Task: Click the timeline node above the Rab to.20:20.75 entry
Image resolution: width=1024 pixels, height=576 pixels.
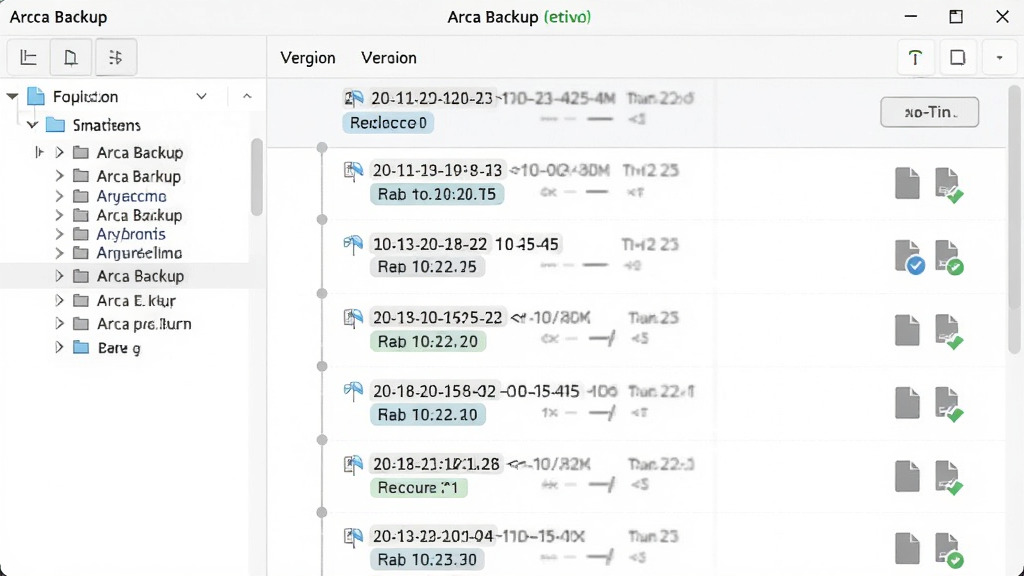Action: click(322, 148)
